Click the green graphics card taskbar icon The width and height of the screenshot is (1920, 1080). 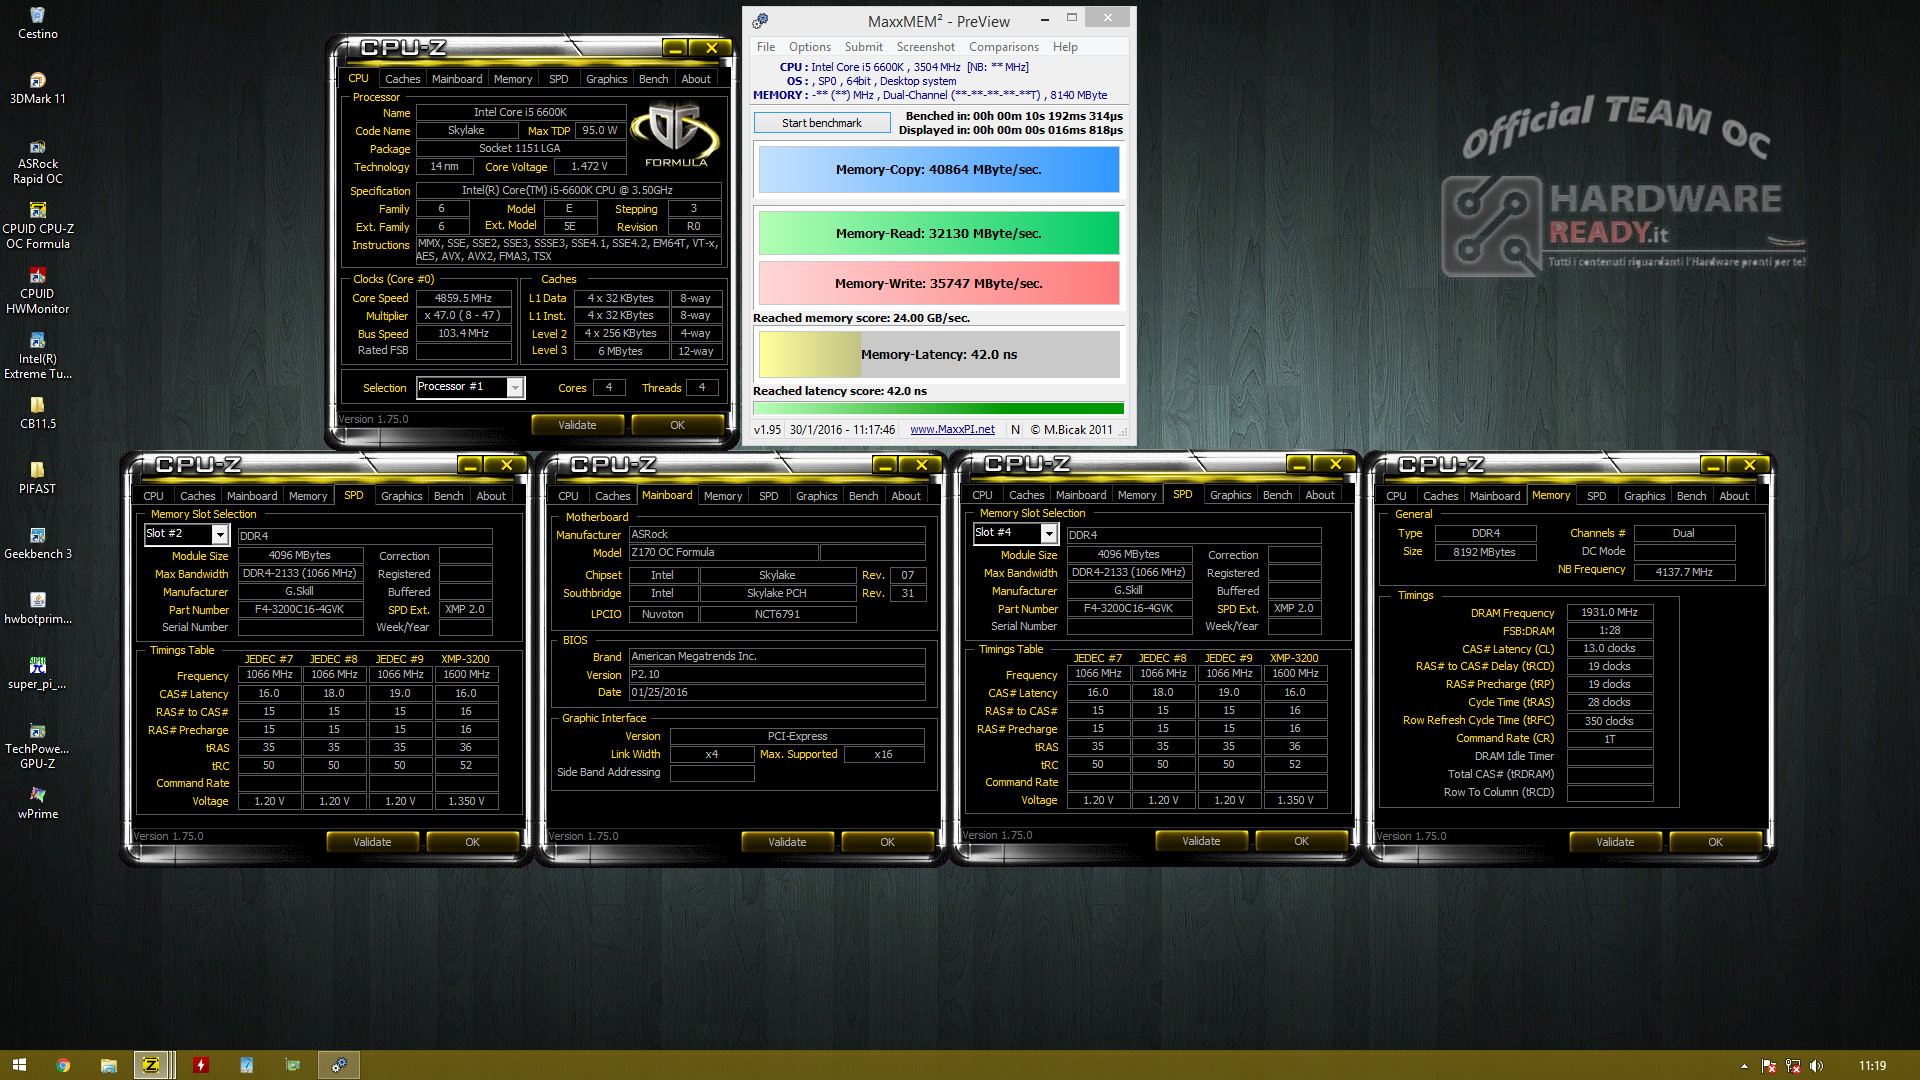(292, 1065)
